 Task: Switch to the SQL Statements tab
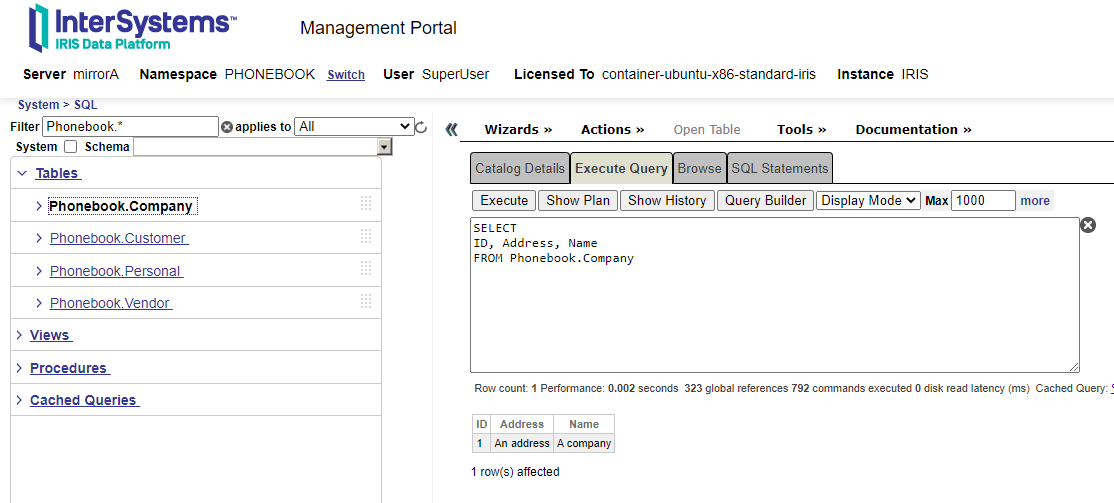pos(780,168)
